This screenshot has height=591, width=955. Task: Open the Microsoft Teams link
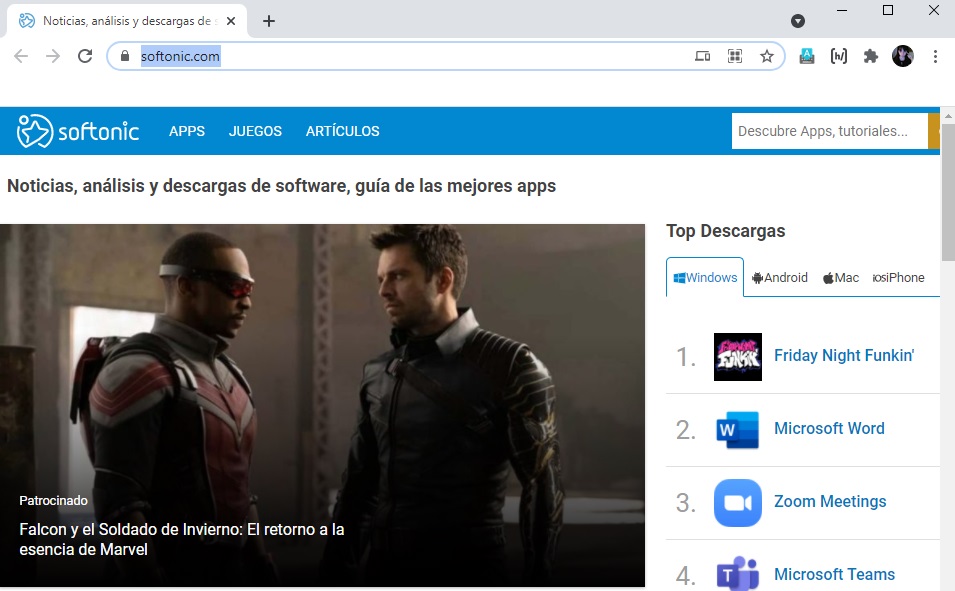(x=834, y=575)
